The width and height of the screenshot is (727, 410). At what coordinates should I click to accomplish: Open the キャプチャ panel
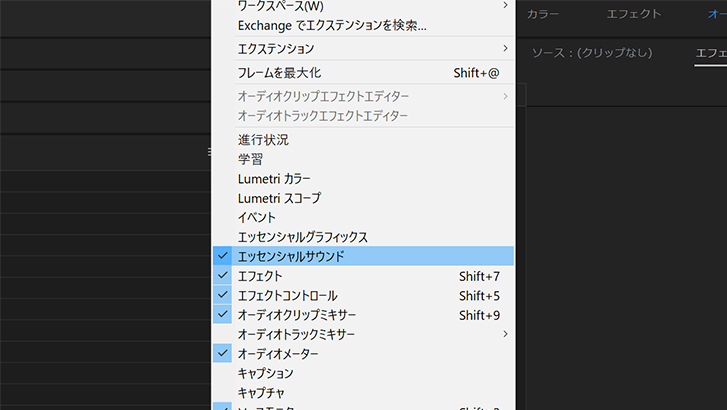coord(363,393)
